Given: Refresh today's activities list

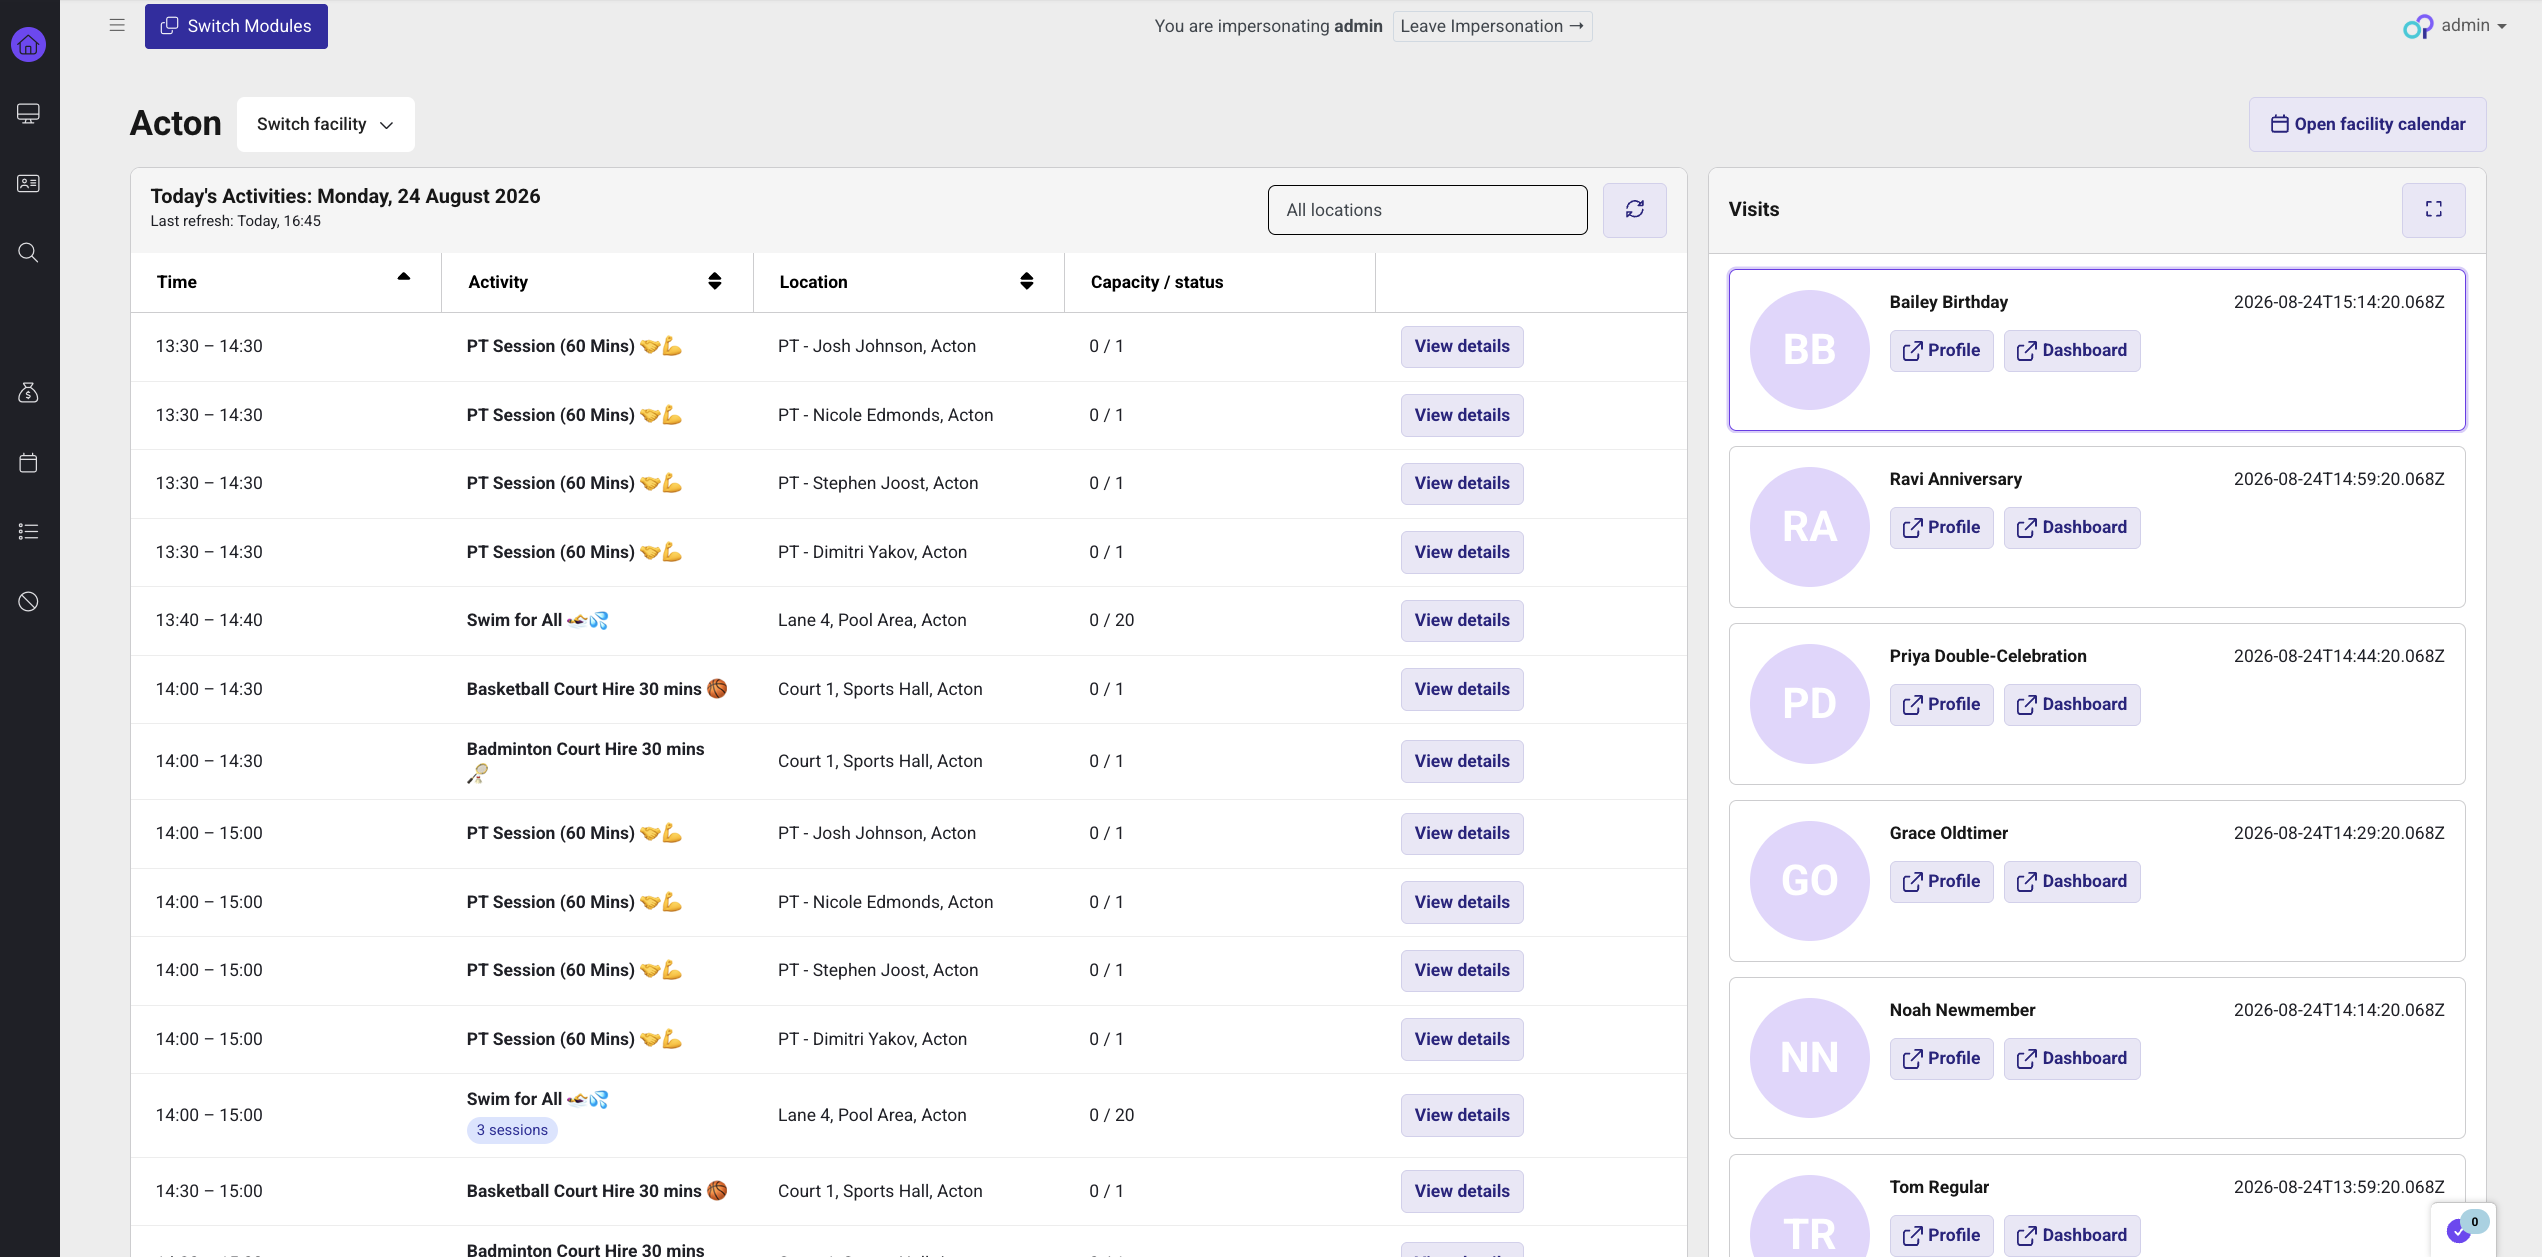Looking at the screenshot, I should (1634, 210).
